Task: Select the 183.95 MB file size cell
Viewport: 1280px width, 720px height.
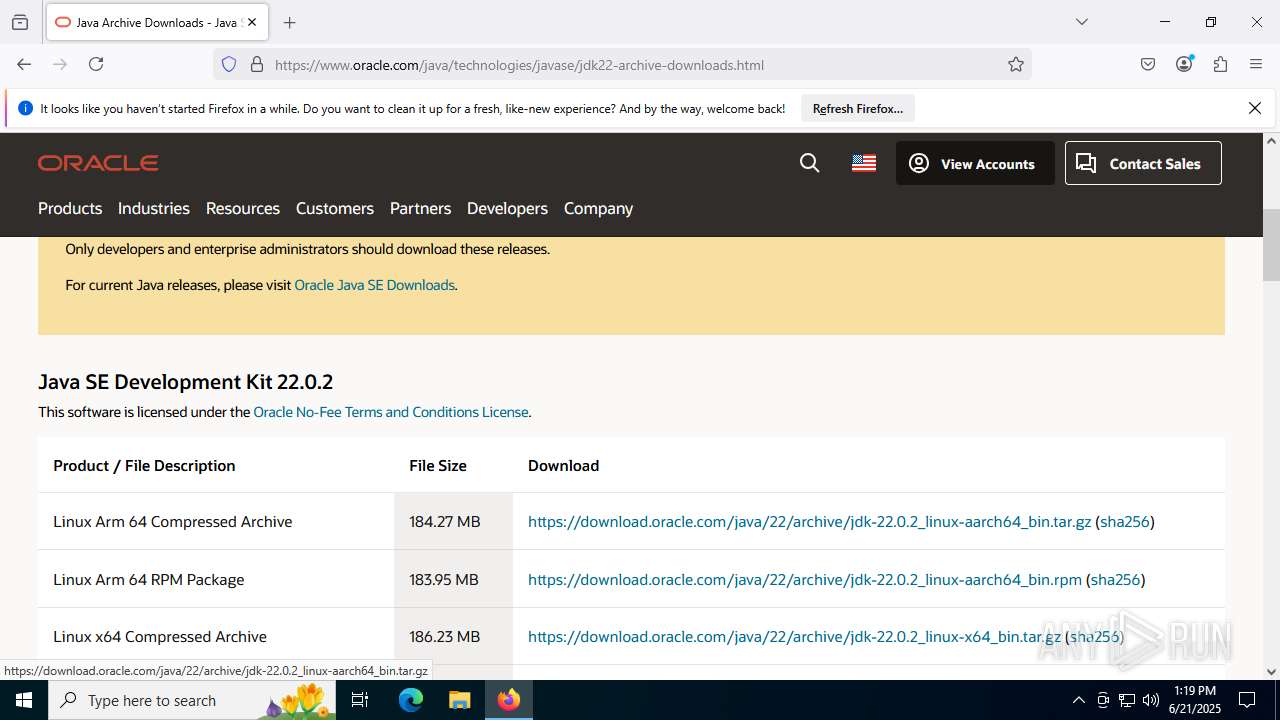Action: click(453, 580)
